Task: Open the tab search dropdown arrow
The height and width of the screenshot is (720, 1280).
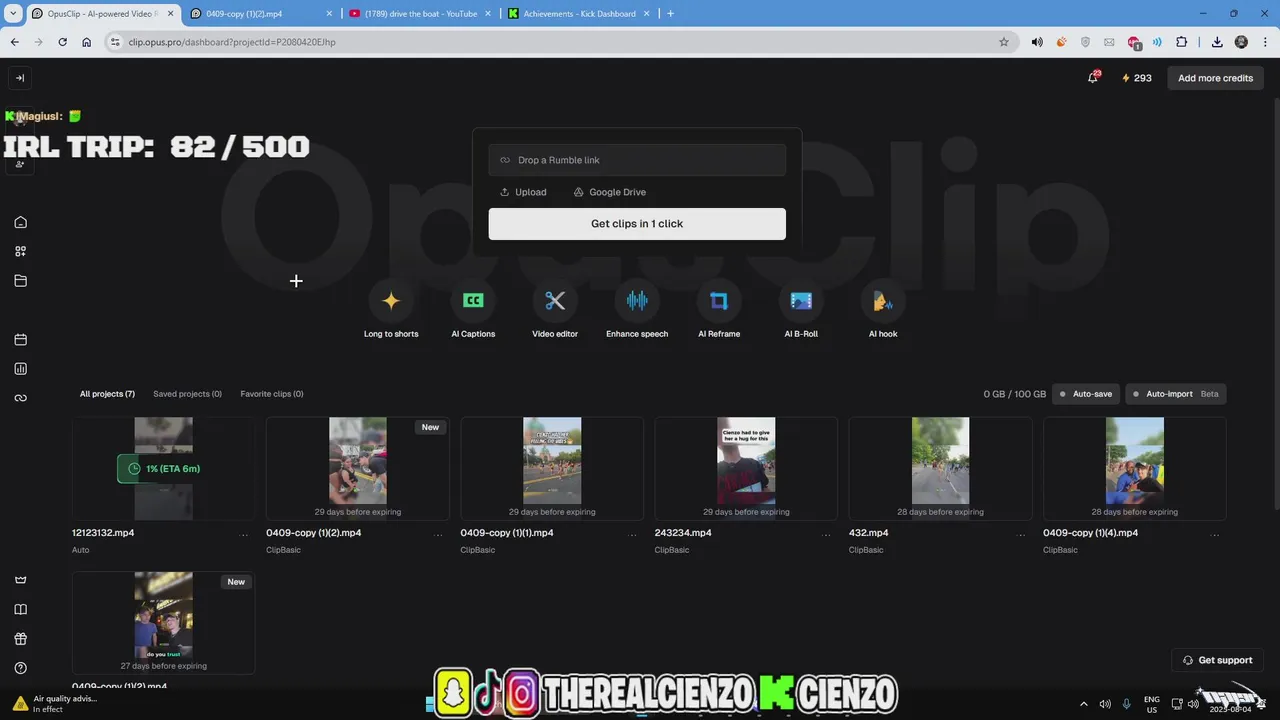Action: [x=13, y=14]
